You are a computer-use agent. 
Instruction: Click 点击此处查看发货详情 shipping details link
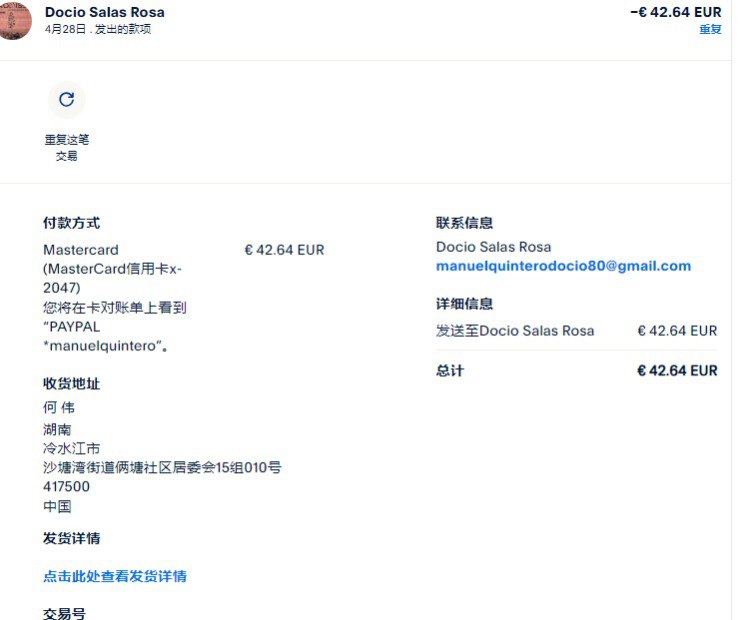[x=115, y=576]
